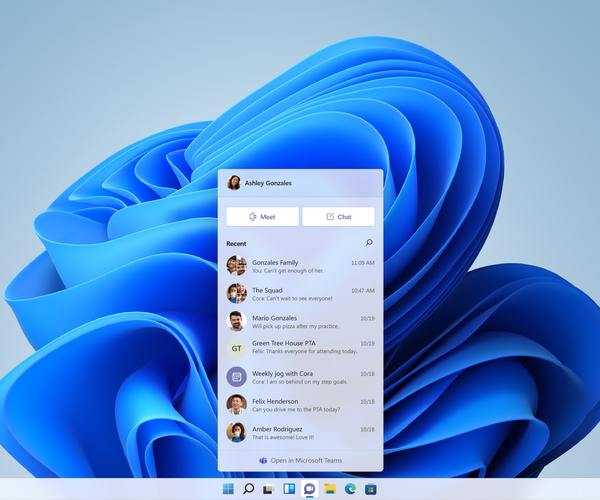Start a new chat with Chat button
This screenshot has width=600, height=500.
click(338, 216)
